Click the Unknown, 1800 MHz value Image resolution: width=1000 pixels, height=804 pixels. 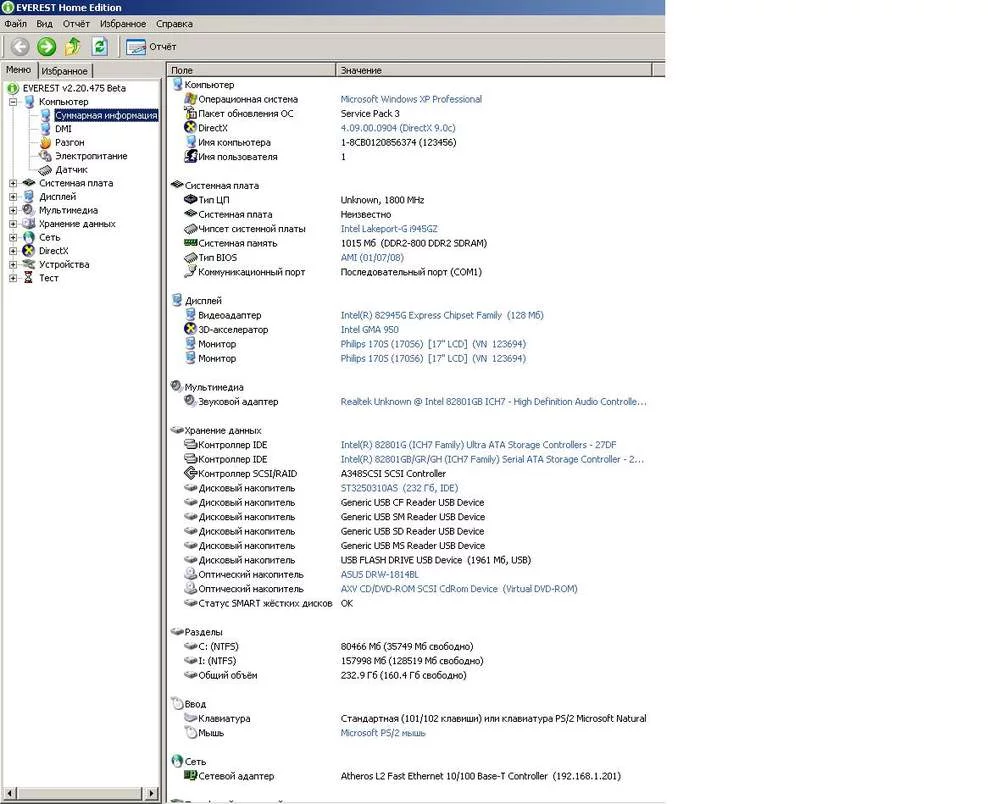pos(382,200)
